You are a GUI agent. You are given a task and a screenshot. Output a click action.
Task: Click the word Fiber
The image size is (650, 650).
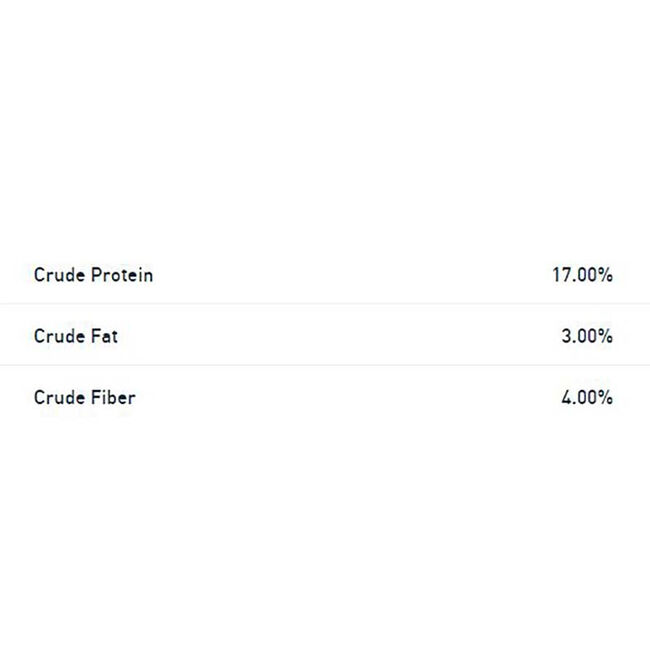pyautogui.click(x=113, y=397)
